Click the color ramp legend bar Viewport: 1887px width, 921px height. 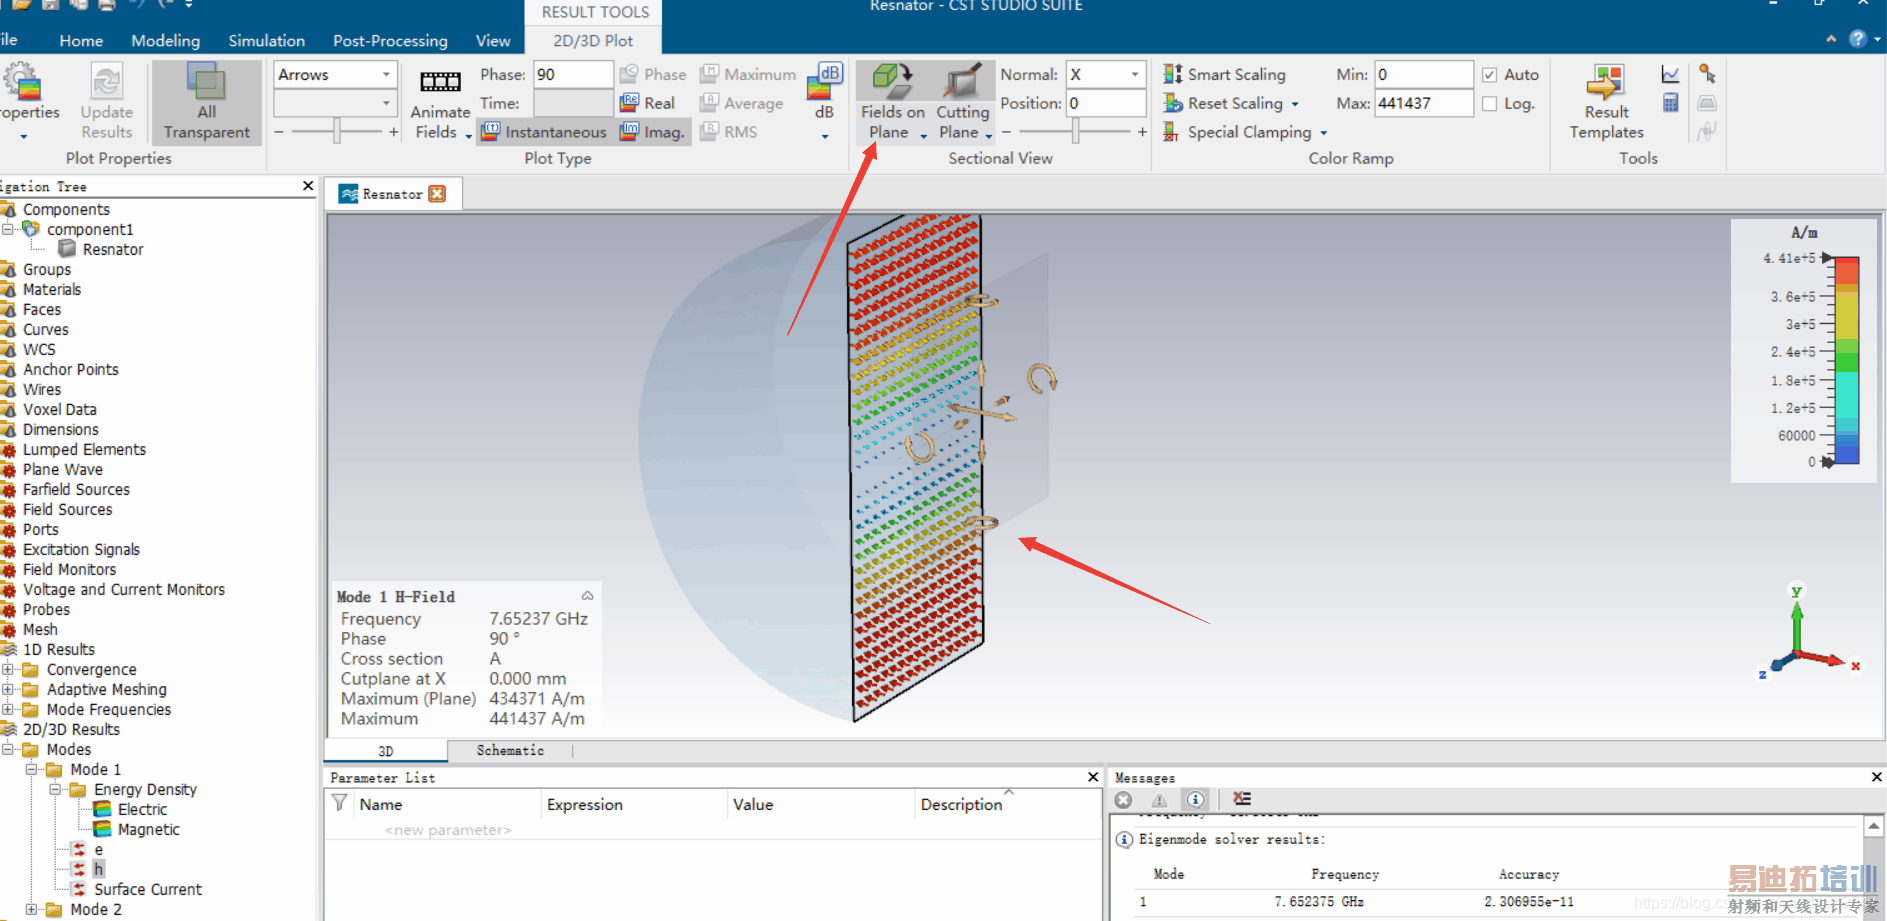1846,361
